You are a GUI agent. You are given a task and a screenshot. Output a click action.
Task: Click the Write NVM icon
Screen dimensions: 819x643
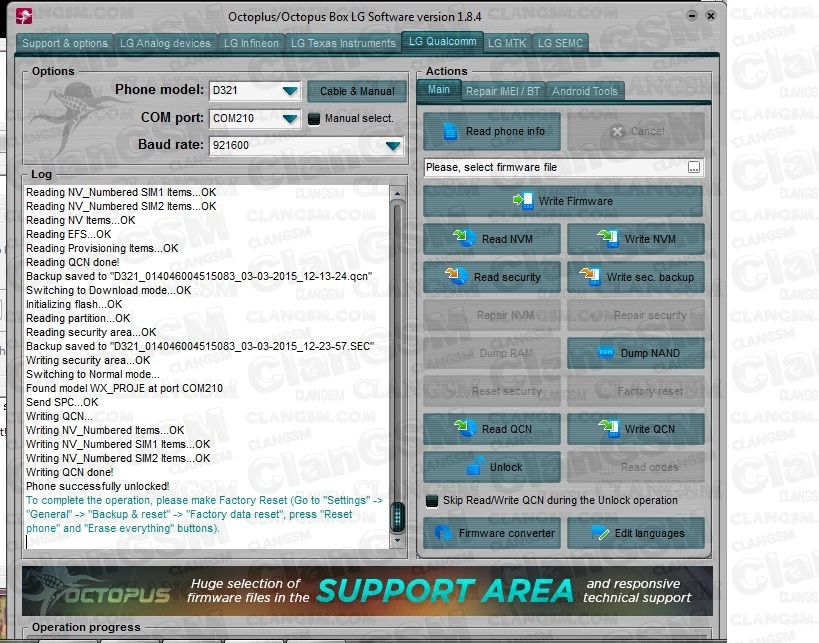pyautogui.click(x=608, y=238)
